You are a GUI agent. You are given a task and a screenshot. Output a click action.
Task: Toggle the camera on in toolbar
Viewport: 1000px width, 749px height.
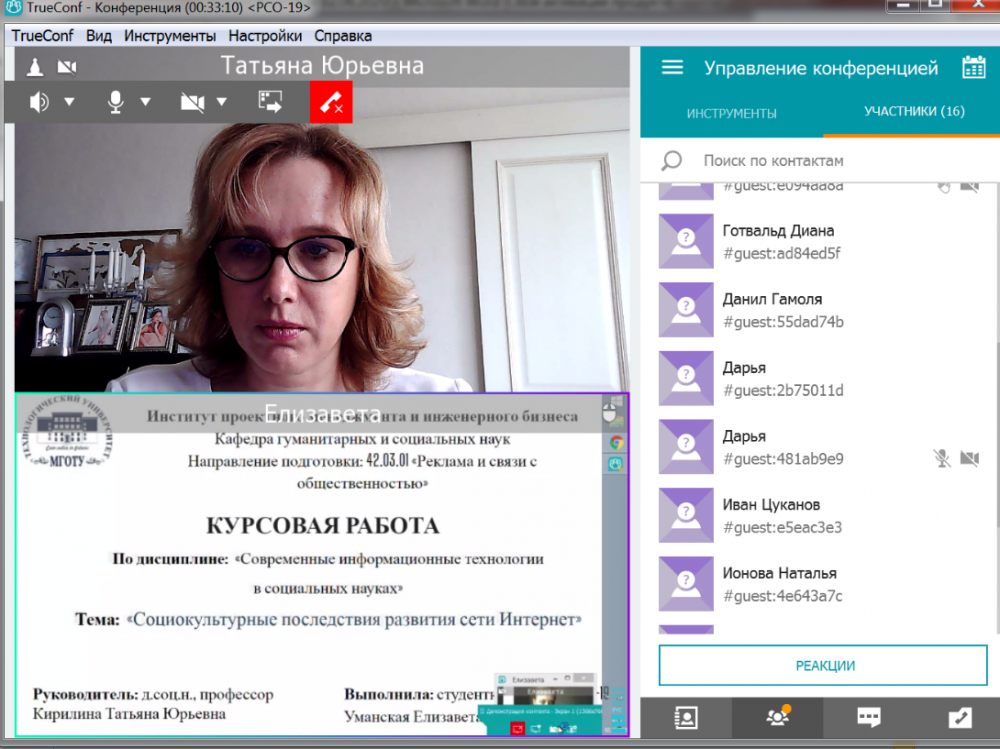(x=192, y=101)
